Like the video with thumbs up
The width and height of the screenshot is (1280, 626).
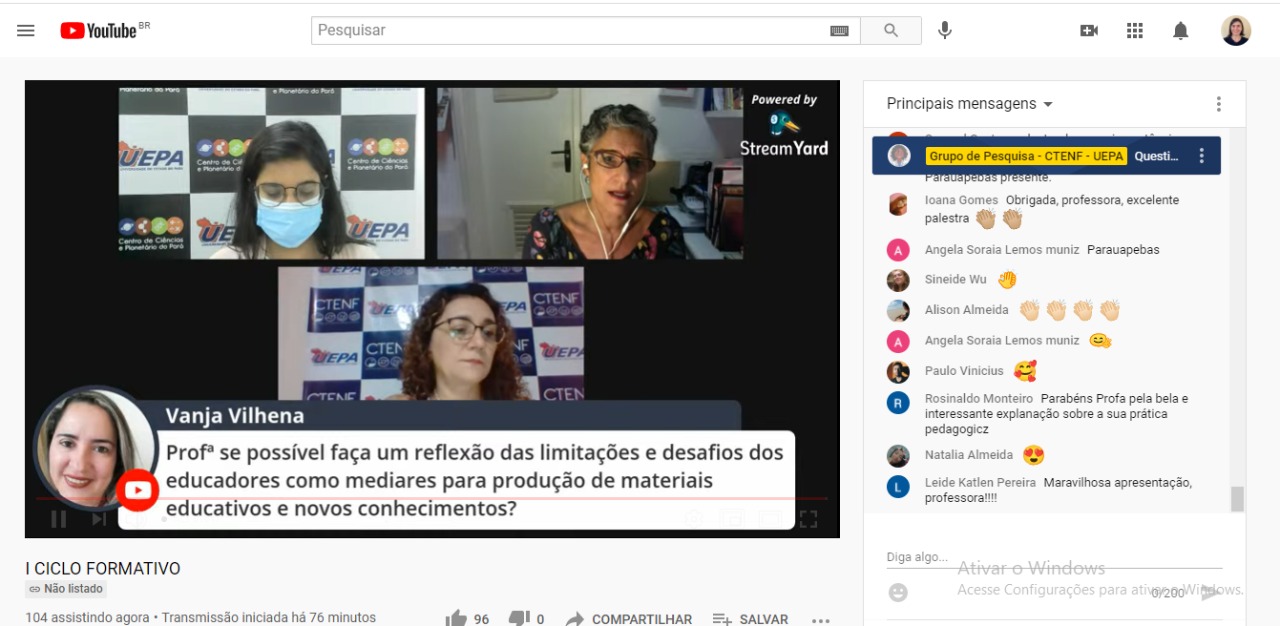(x=456, y=619)
